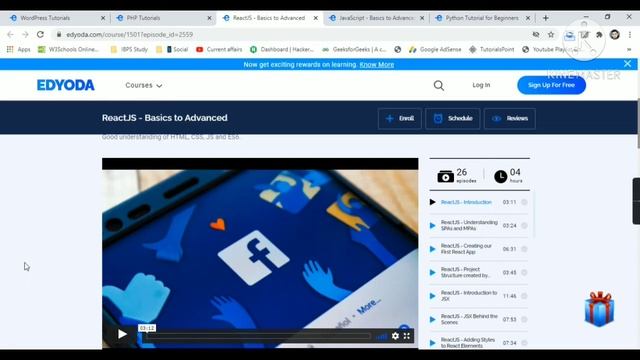This screenshot has height=360, width=640.
Task: Expand bookmarks overflow chevron
Action: click(629, 49)
